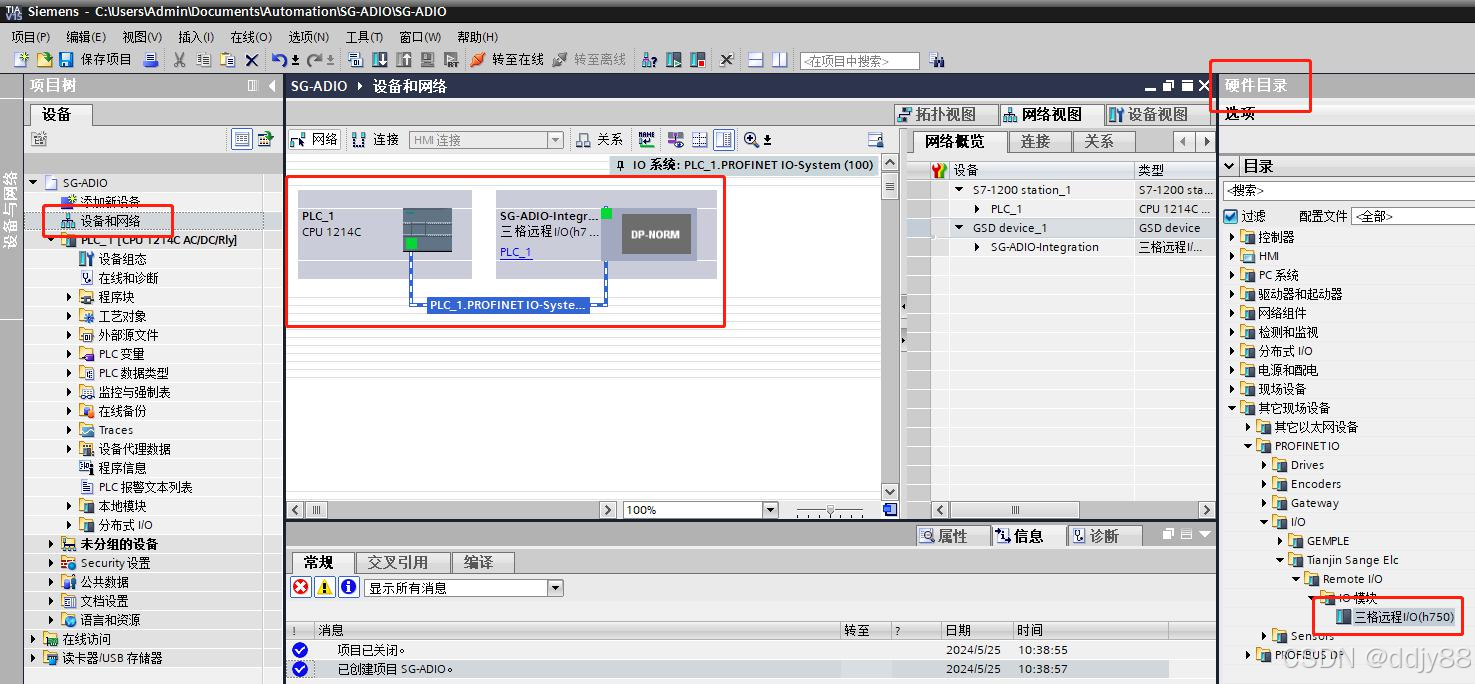Collapse project tree with left arrow icon
This screenshot has width=1475, height=684.
[x=272, y=86]
